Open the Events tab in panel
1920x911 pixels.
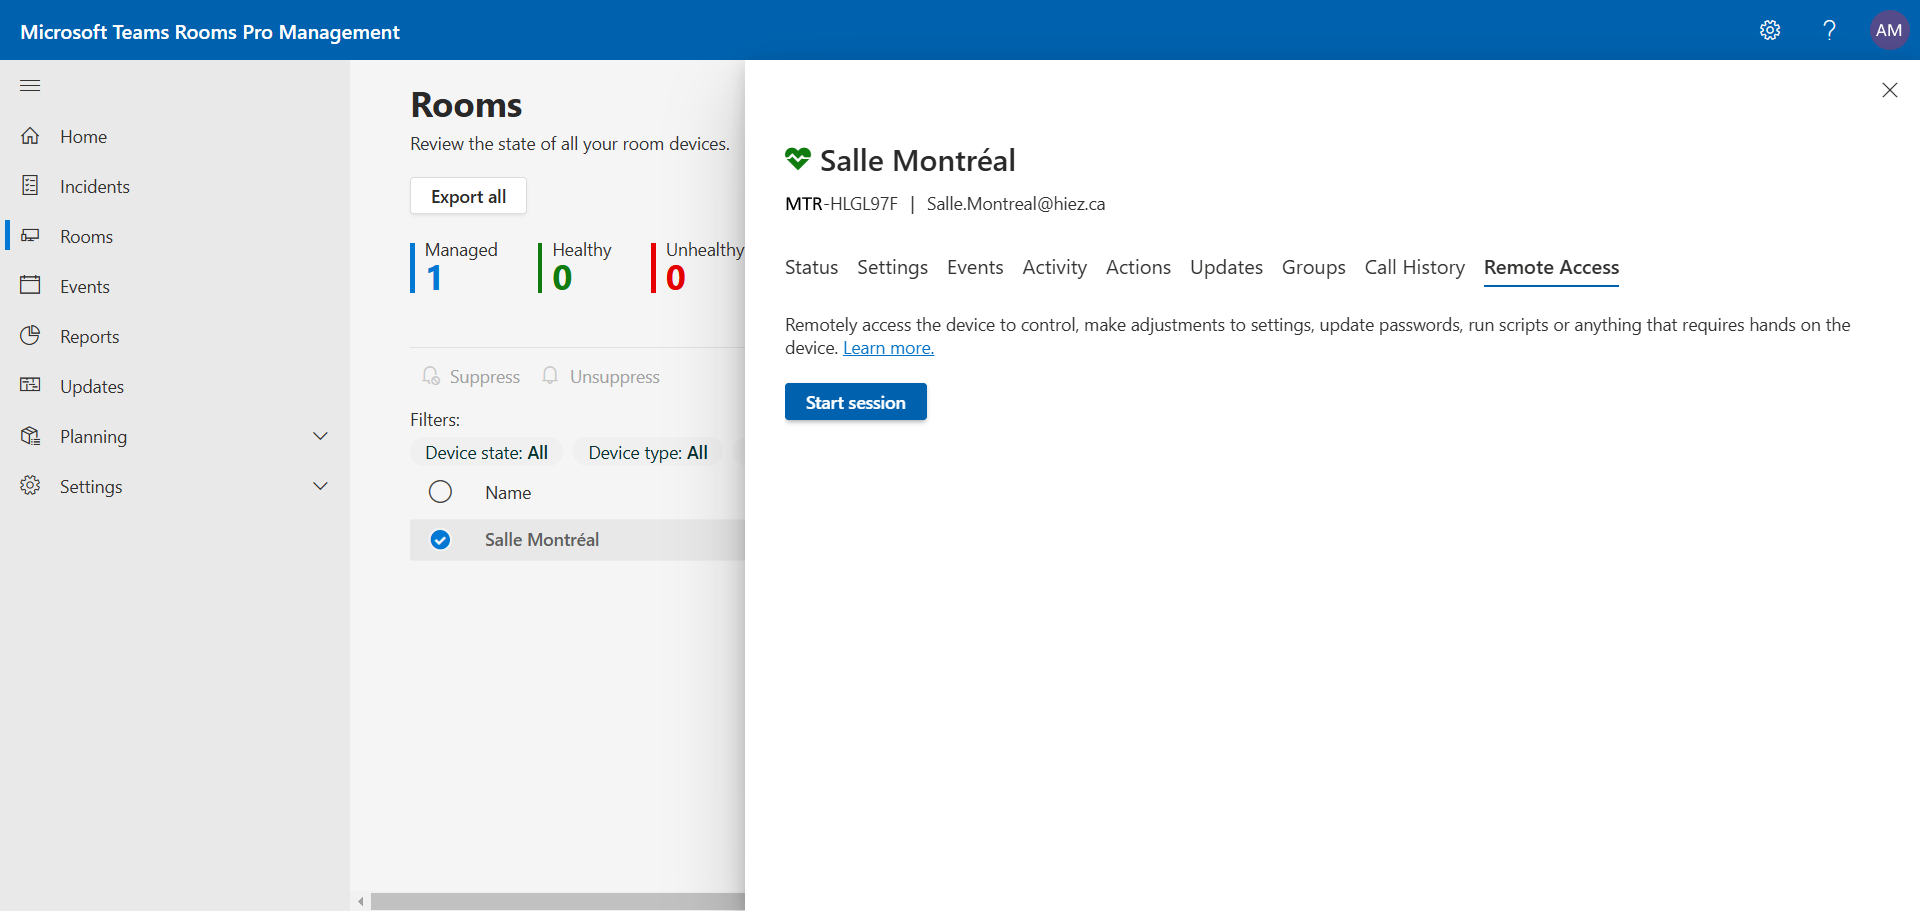(x=975, y=268)
